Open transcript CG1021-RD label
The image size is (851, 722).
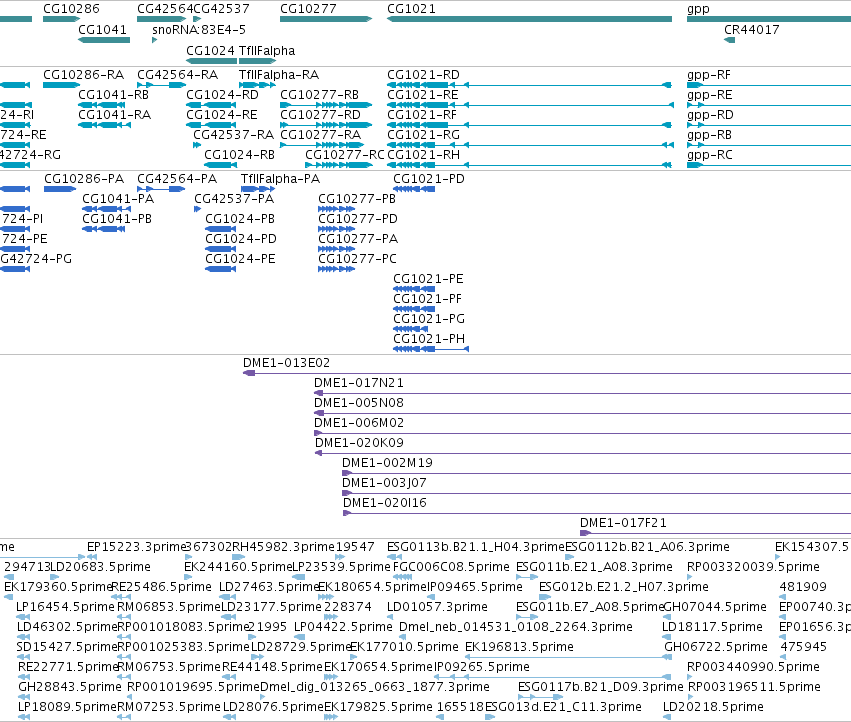point(423,74)
